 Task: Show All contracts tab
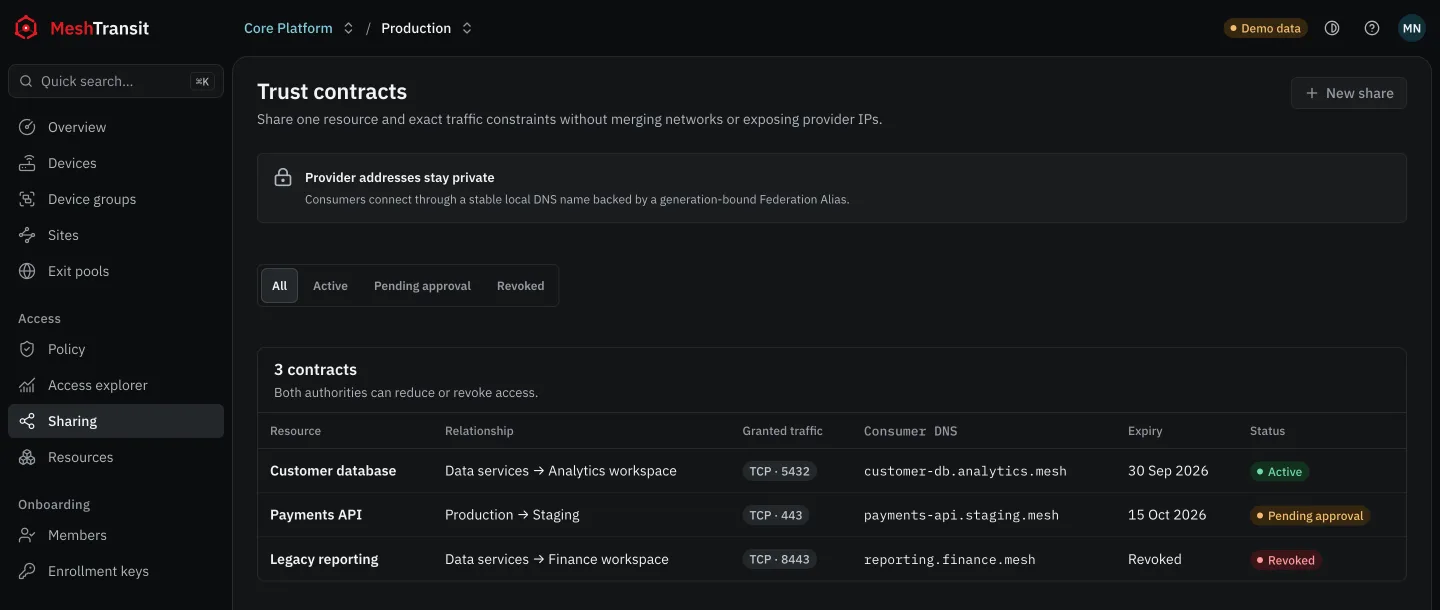[279, 286]
